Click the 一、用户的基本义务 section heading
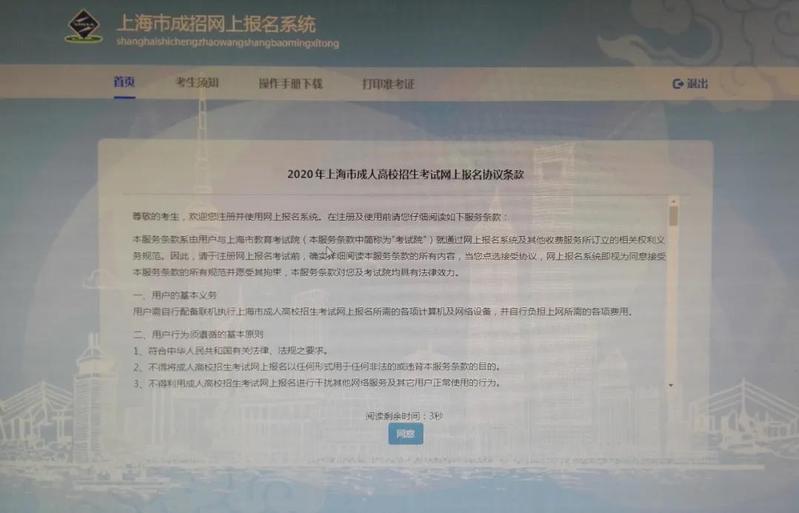Screen dimensions: 799x513 (x=175, y=295)
